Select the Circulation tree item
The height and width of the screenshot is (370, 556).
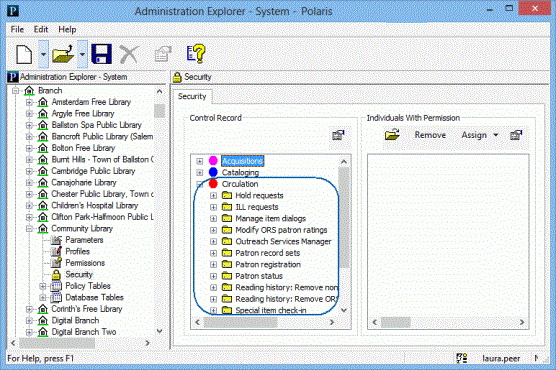pos(240,184)
